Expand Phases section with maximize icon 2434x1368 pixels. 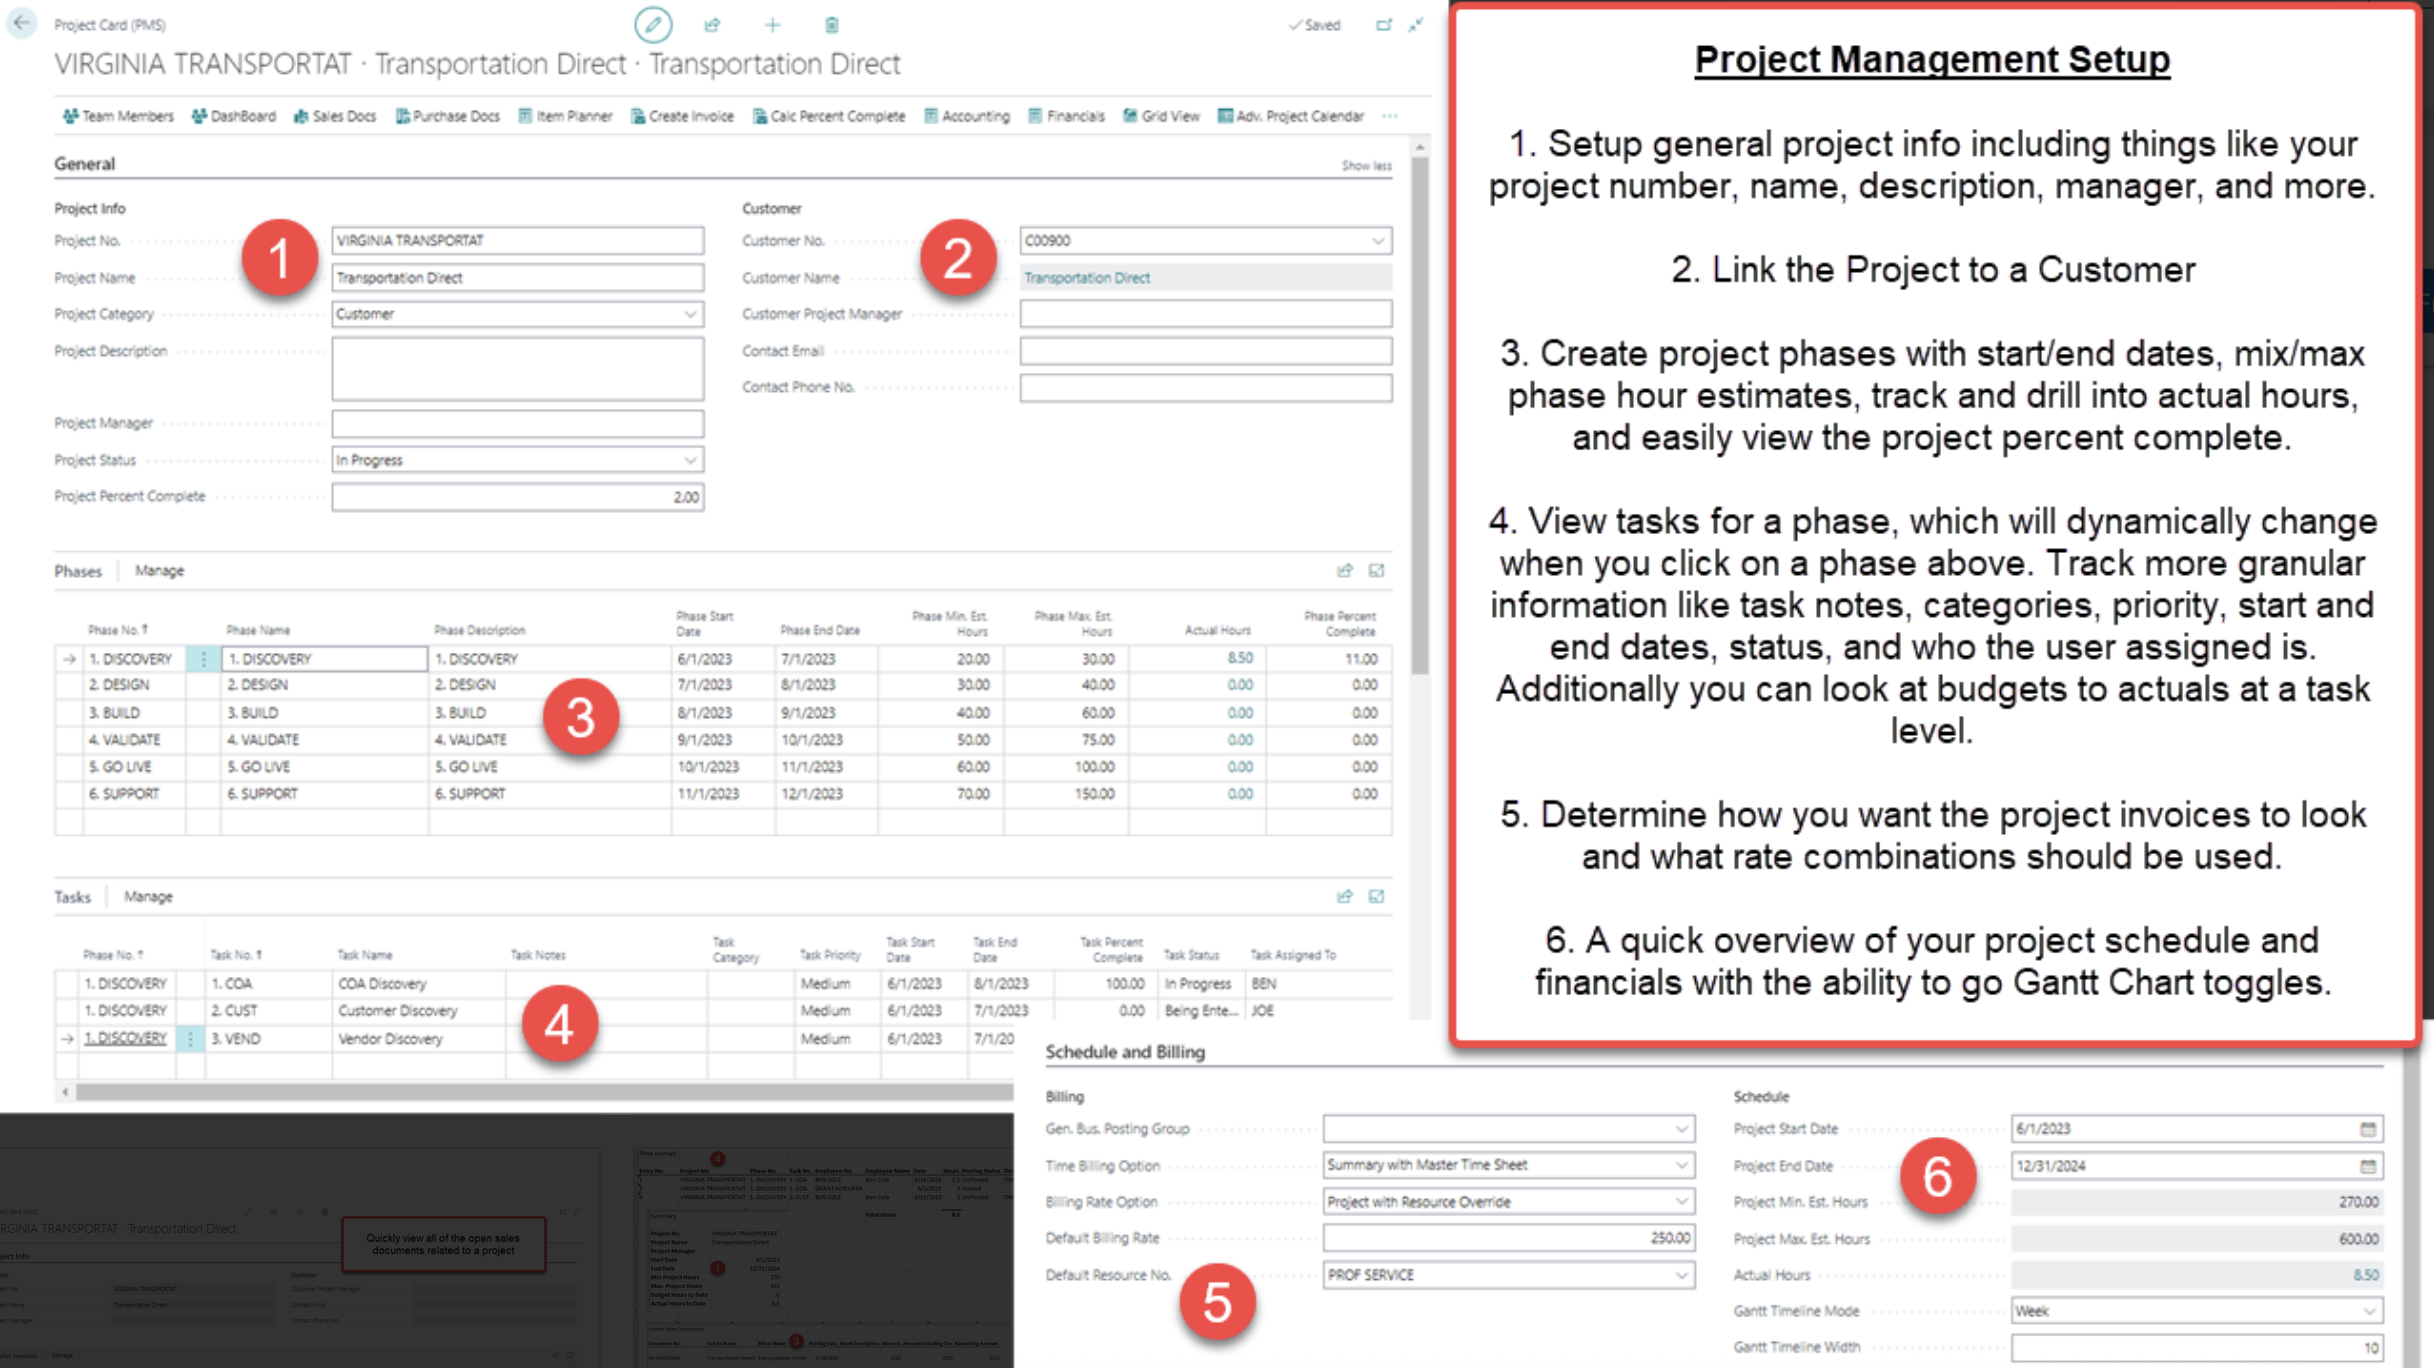(1377, 570)
